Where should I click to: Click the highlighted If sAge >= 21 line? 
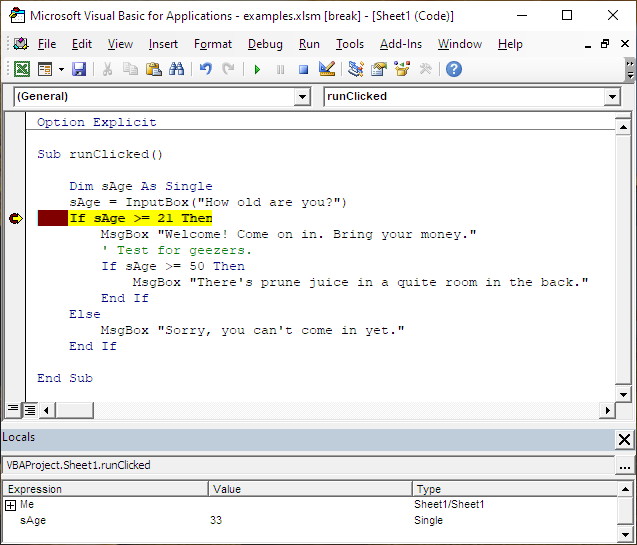click(x=141, y=218)
